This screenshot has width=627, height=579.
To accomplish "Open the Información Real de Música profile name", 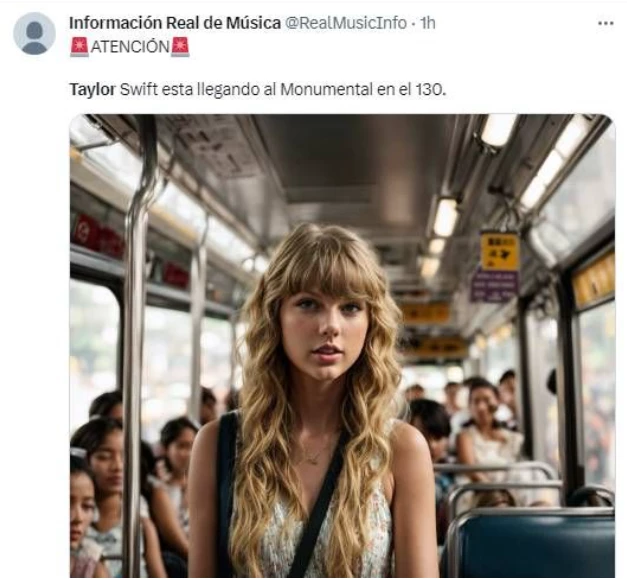I will (175, 23).
